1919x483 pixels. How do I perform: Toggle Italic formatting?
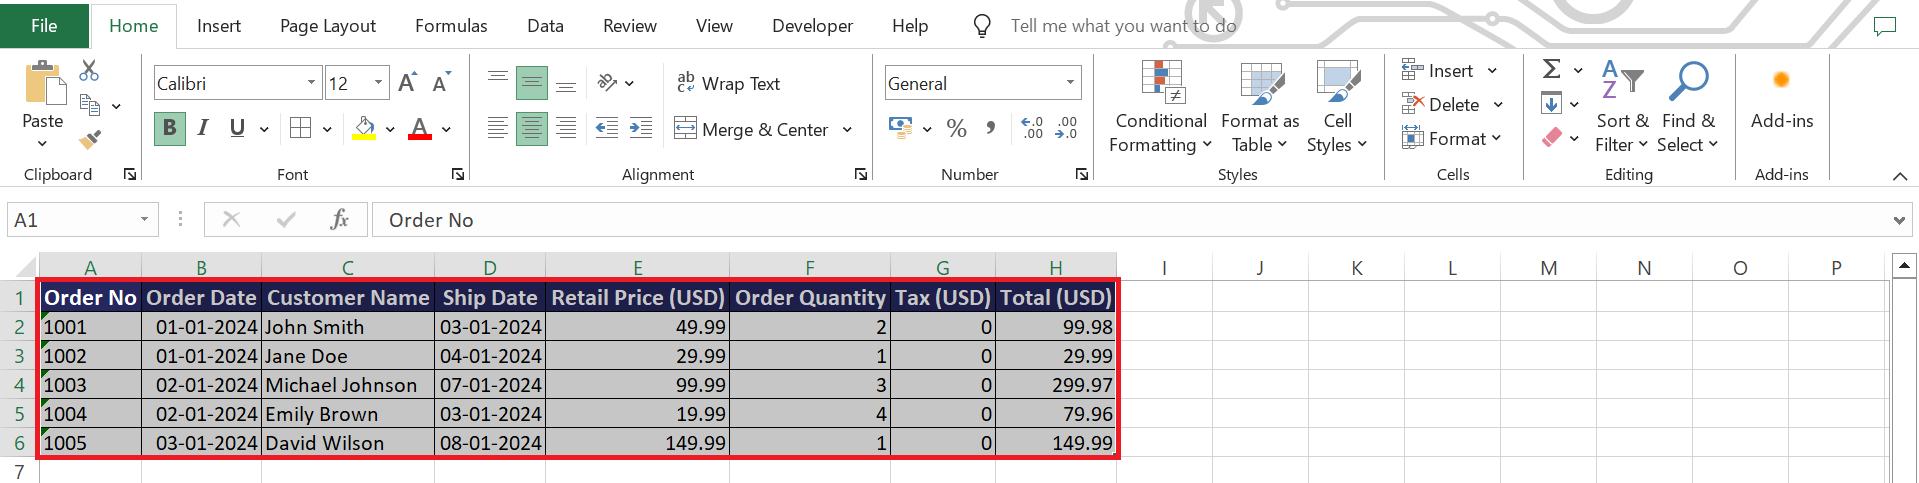tap(203, 128)
